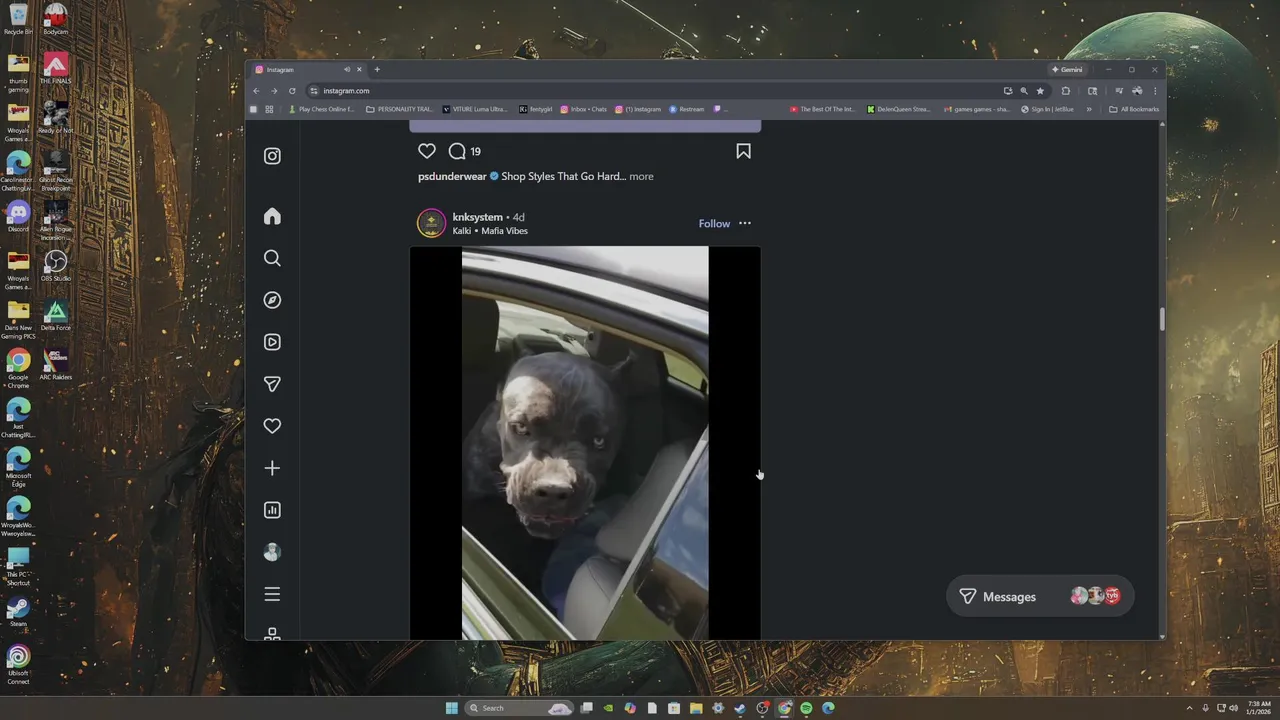Click the dog video in the post
Viewport: 1280px width, 720px height.
point(585,443)
